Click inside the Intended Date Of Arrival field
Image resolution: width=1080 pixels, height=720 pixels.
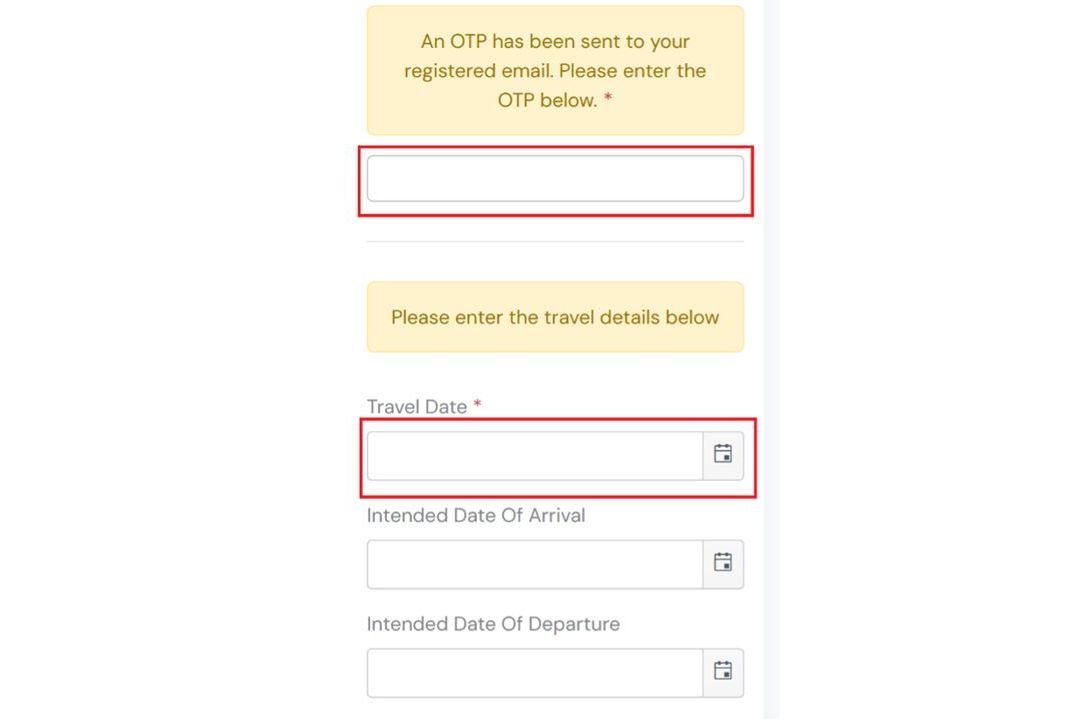[535, 564]
